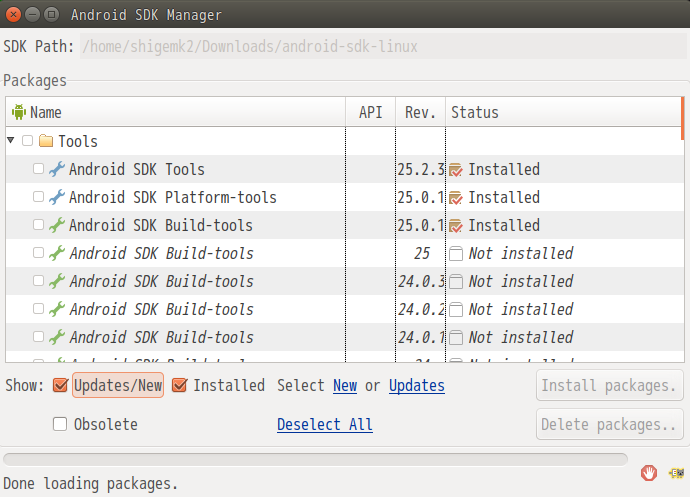Click wrench icon for Android SDK Platform-tools
The height and width of the screenshot is (497, 690).
tap(57, 197)
